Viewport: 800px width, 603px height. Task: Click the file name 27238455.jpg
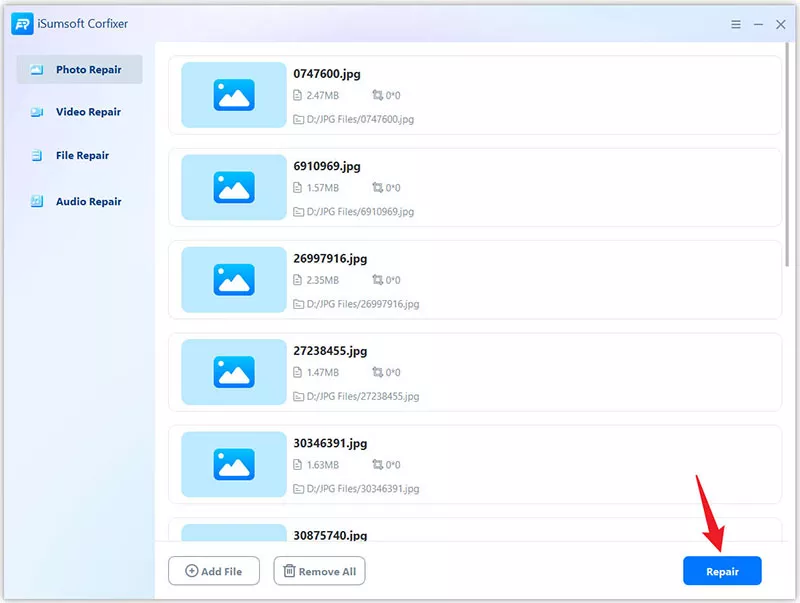(330, 351)
